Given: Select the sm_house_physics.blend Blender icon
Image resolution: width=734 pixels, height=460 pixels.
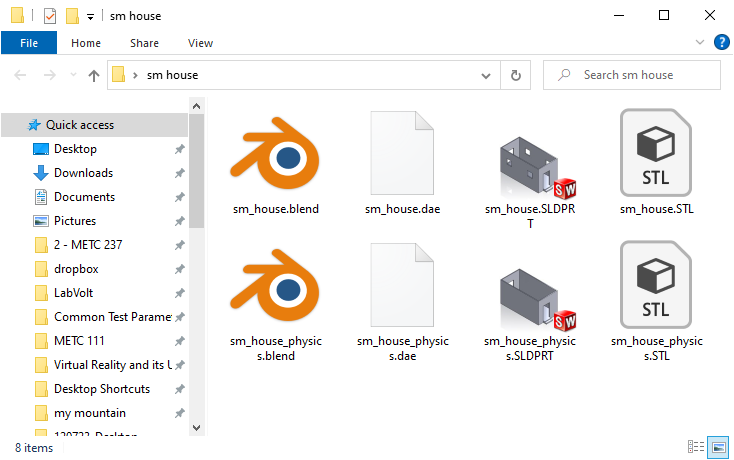Looking at the screenshot, I should 275,285.
